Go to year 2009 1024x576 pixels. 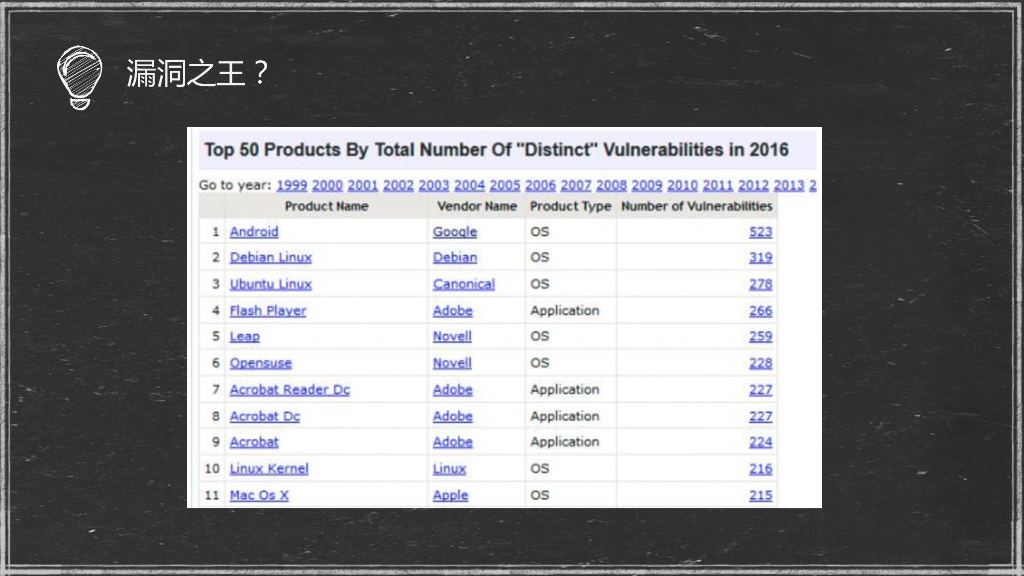[x=647, y=185]
